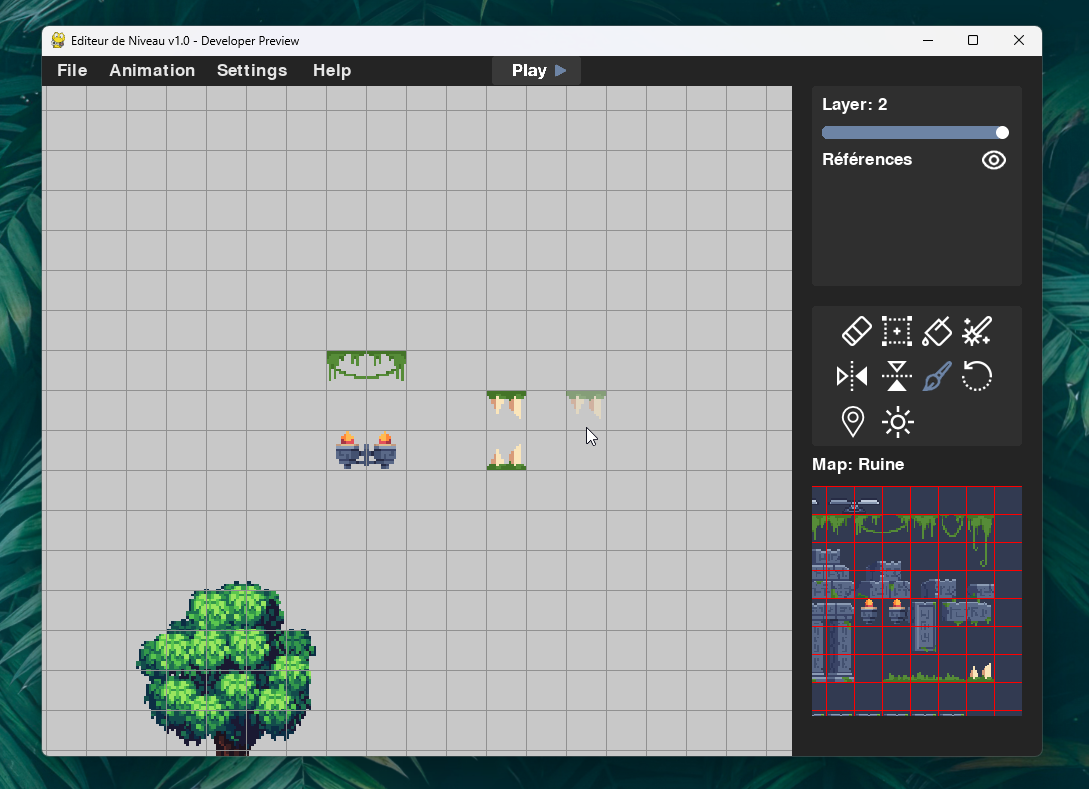
Task: Choose the paint bucket fill tool
Action: 937,331
